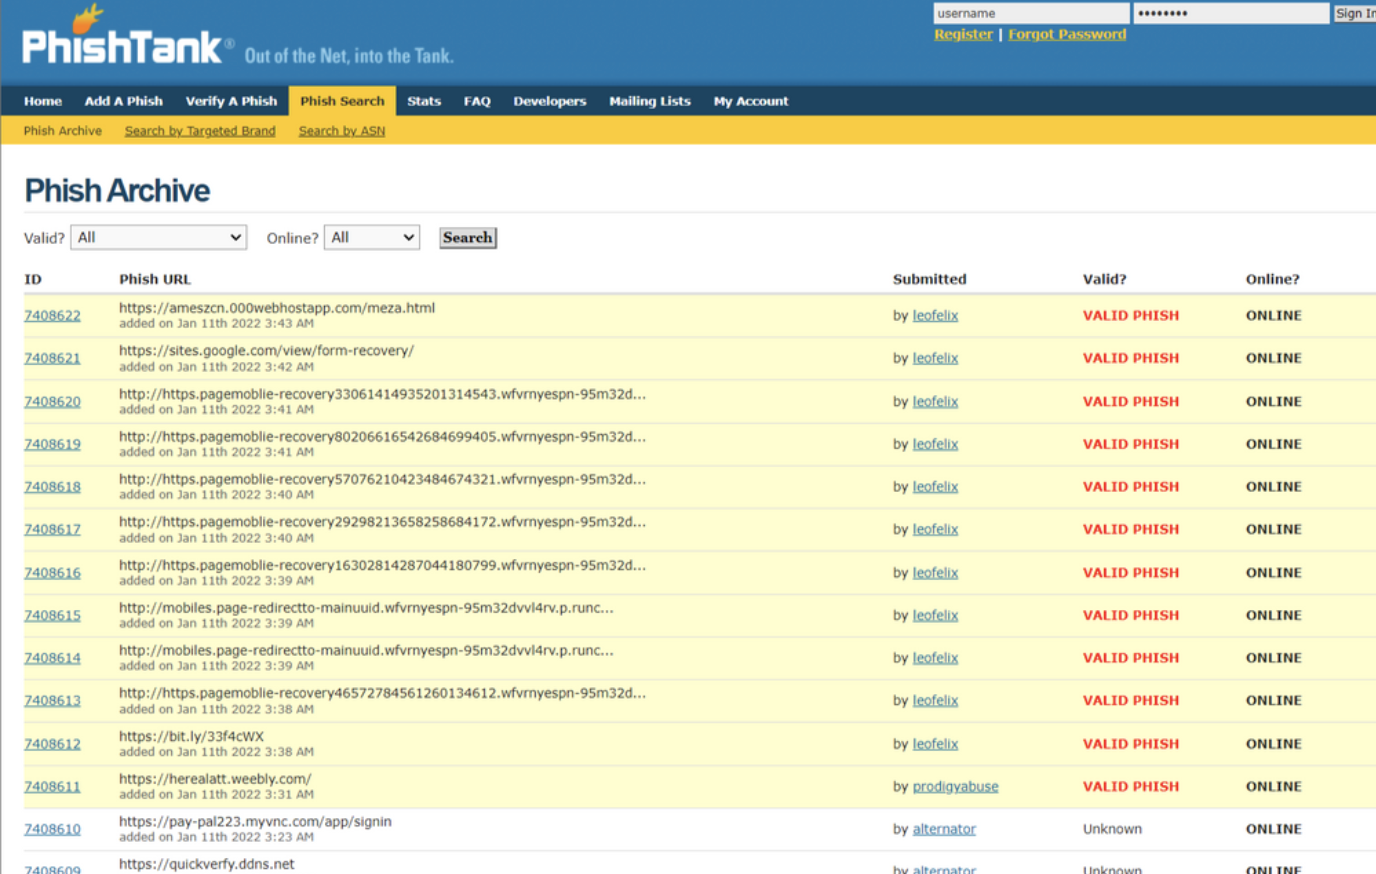Open phish ID 7408612
Screen dimensions: 1376x874
tap(52, 744)
